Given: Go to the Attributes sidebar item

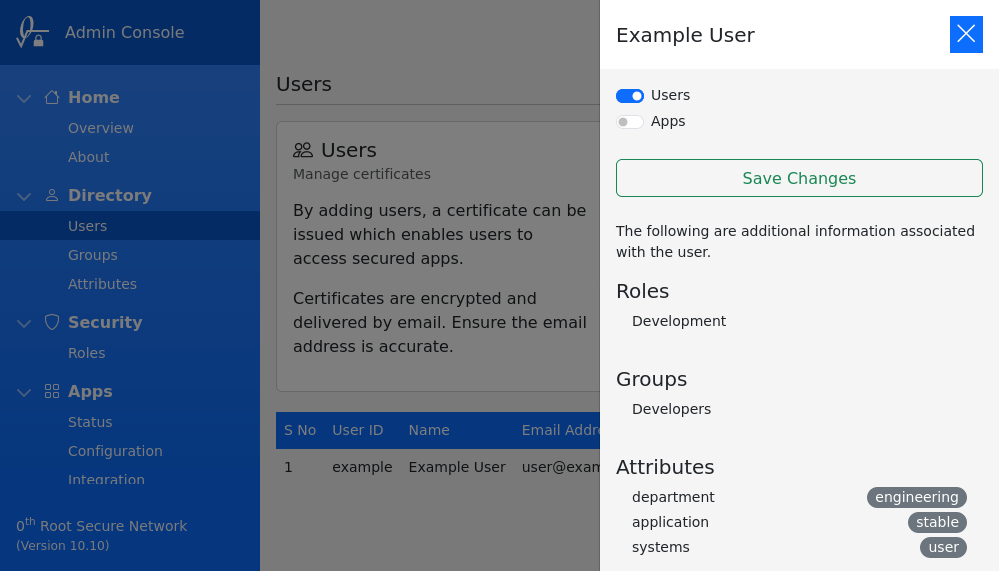Looking at the screenshot, I should 102,284.
